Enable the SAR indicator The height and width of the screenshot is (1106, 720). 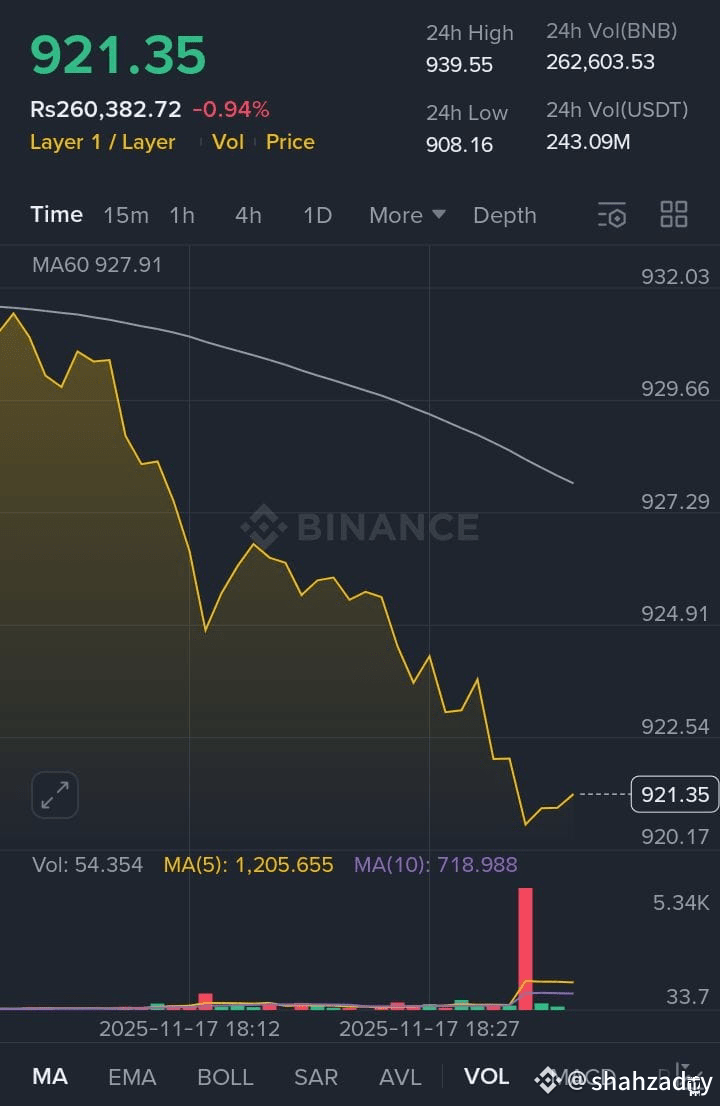[315, 1077]
